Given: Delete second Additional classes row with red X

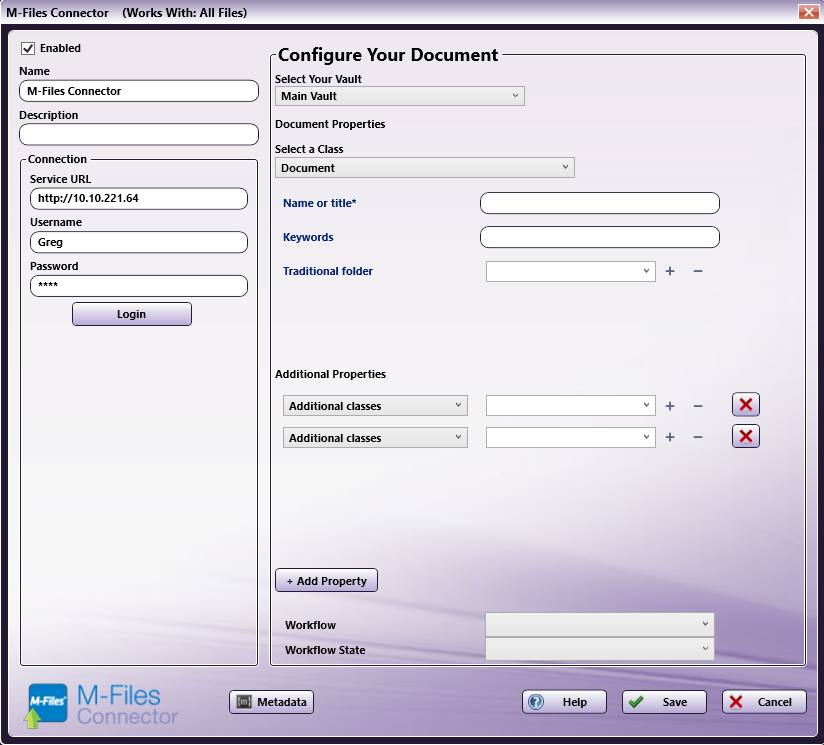Looking at the screenshot, I should coord(746,436).
